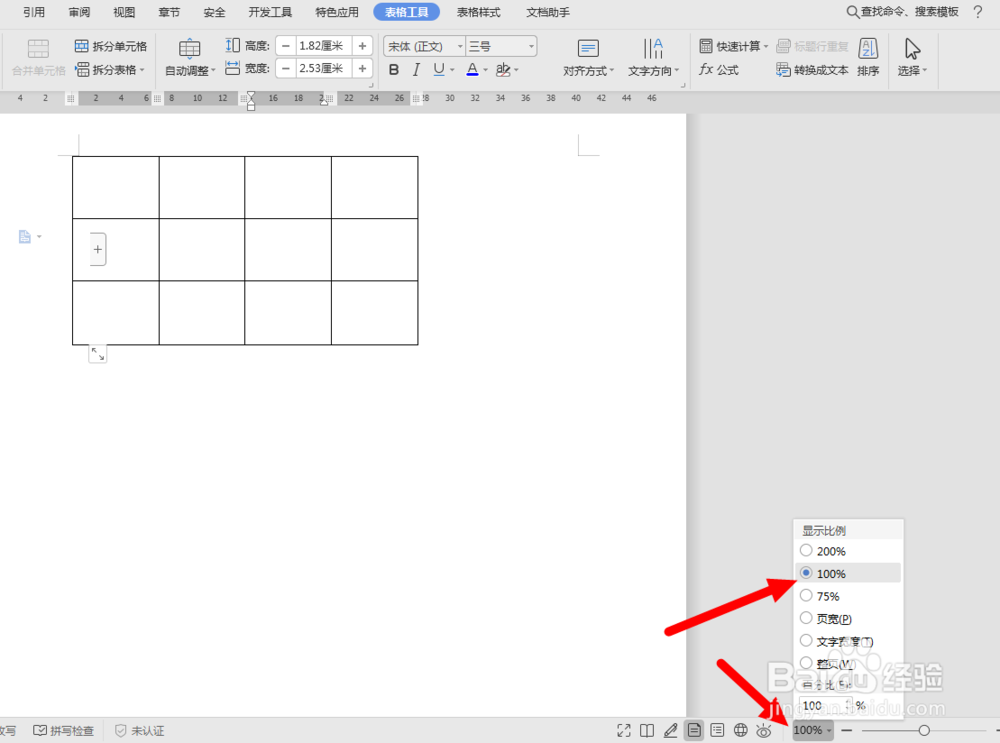Click the select (选择) cursor icon
Viewport: 1000px width, 743px height.
[912, 48]
